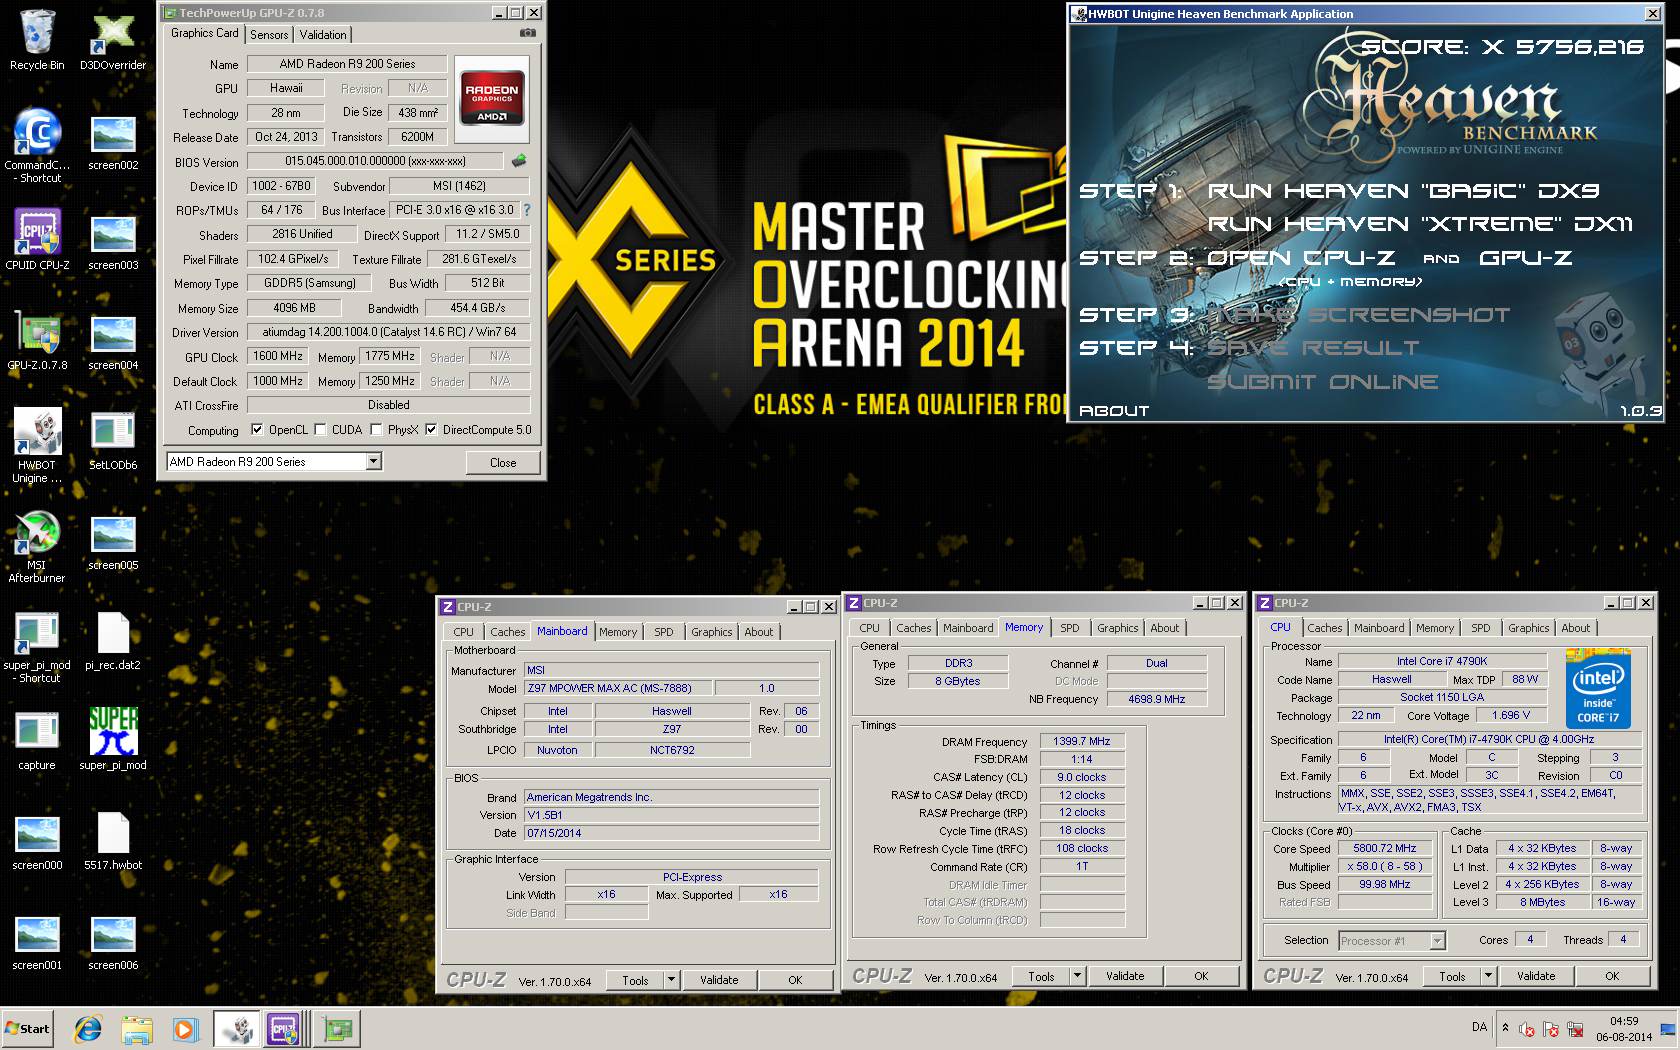Switch to GPU-Z taskbar button
This screenshot has height=1050, width=1680.
pyautogui.click(x=337, y=1028)
